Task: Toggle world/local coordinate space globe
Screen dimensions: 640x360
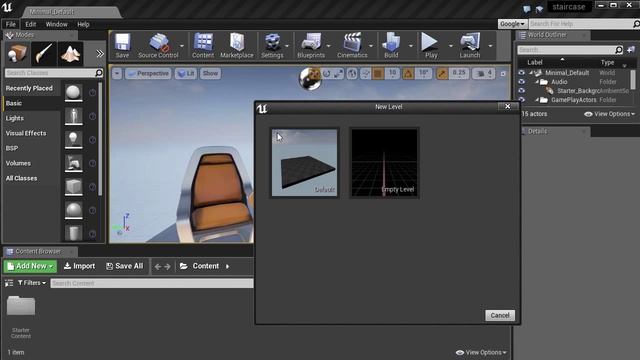Action: pyautogui.click(x=352, y=73)
